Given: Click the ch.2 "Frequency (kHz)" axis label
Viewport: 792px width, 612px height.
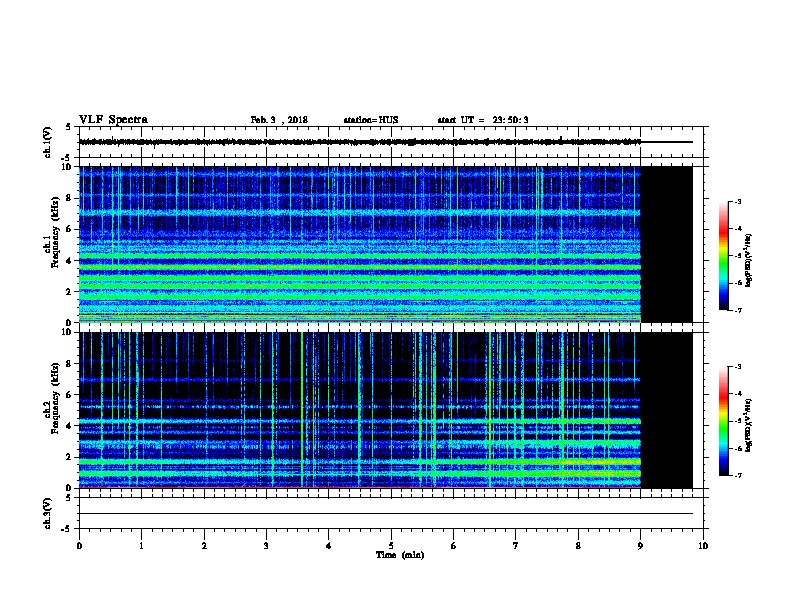Looking at the screenshot, I should tap(55, 398).
